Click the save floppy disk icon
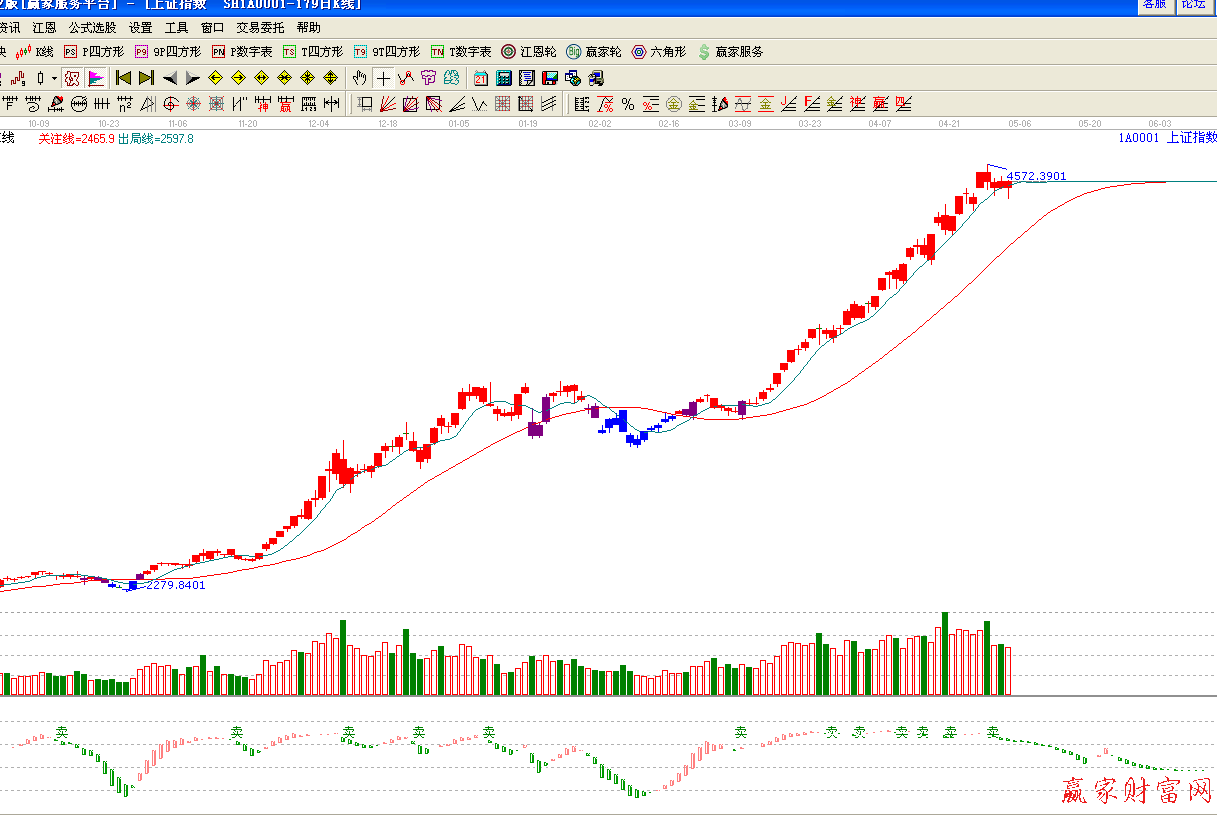 pos(549,78)
